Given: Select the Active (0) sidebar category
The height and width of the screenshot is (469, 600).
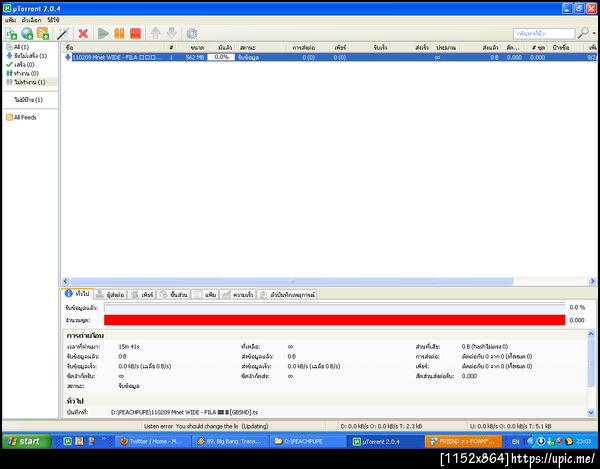Looking at the screenshot, I should (22, 73).
